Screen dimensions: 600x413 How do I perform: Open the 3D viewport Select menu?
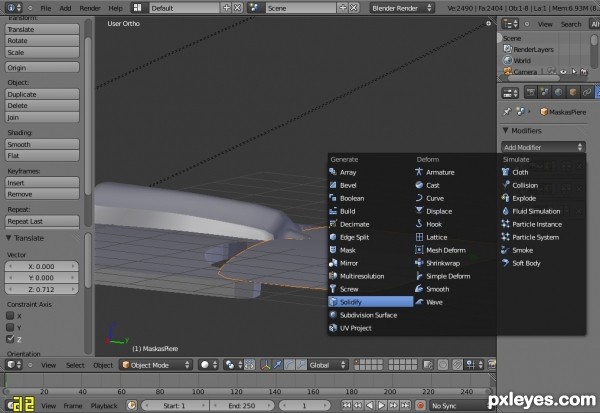point(75,365)
